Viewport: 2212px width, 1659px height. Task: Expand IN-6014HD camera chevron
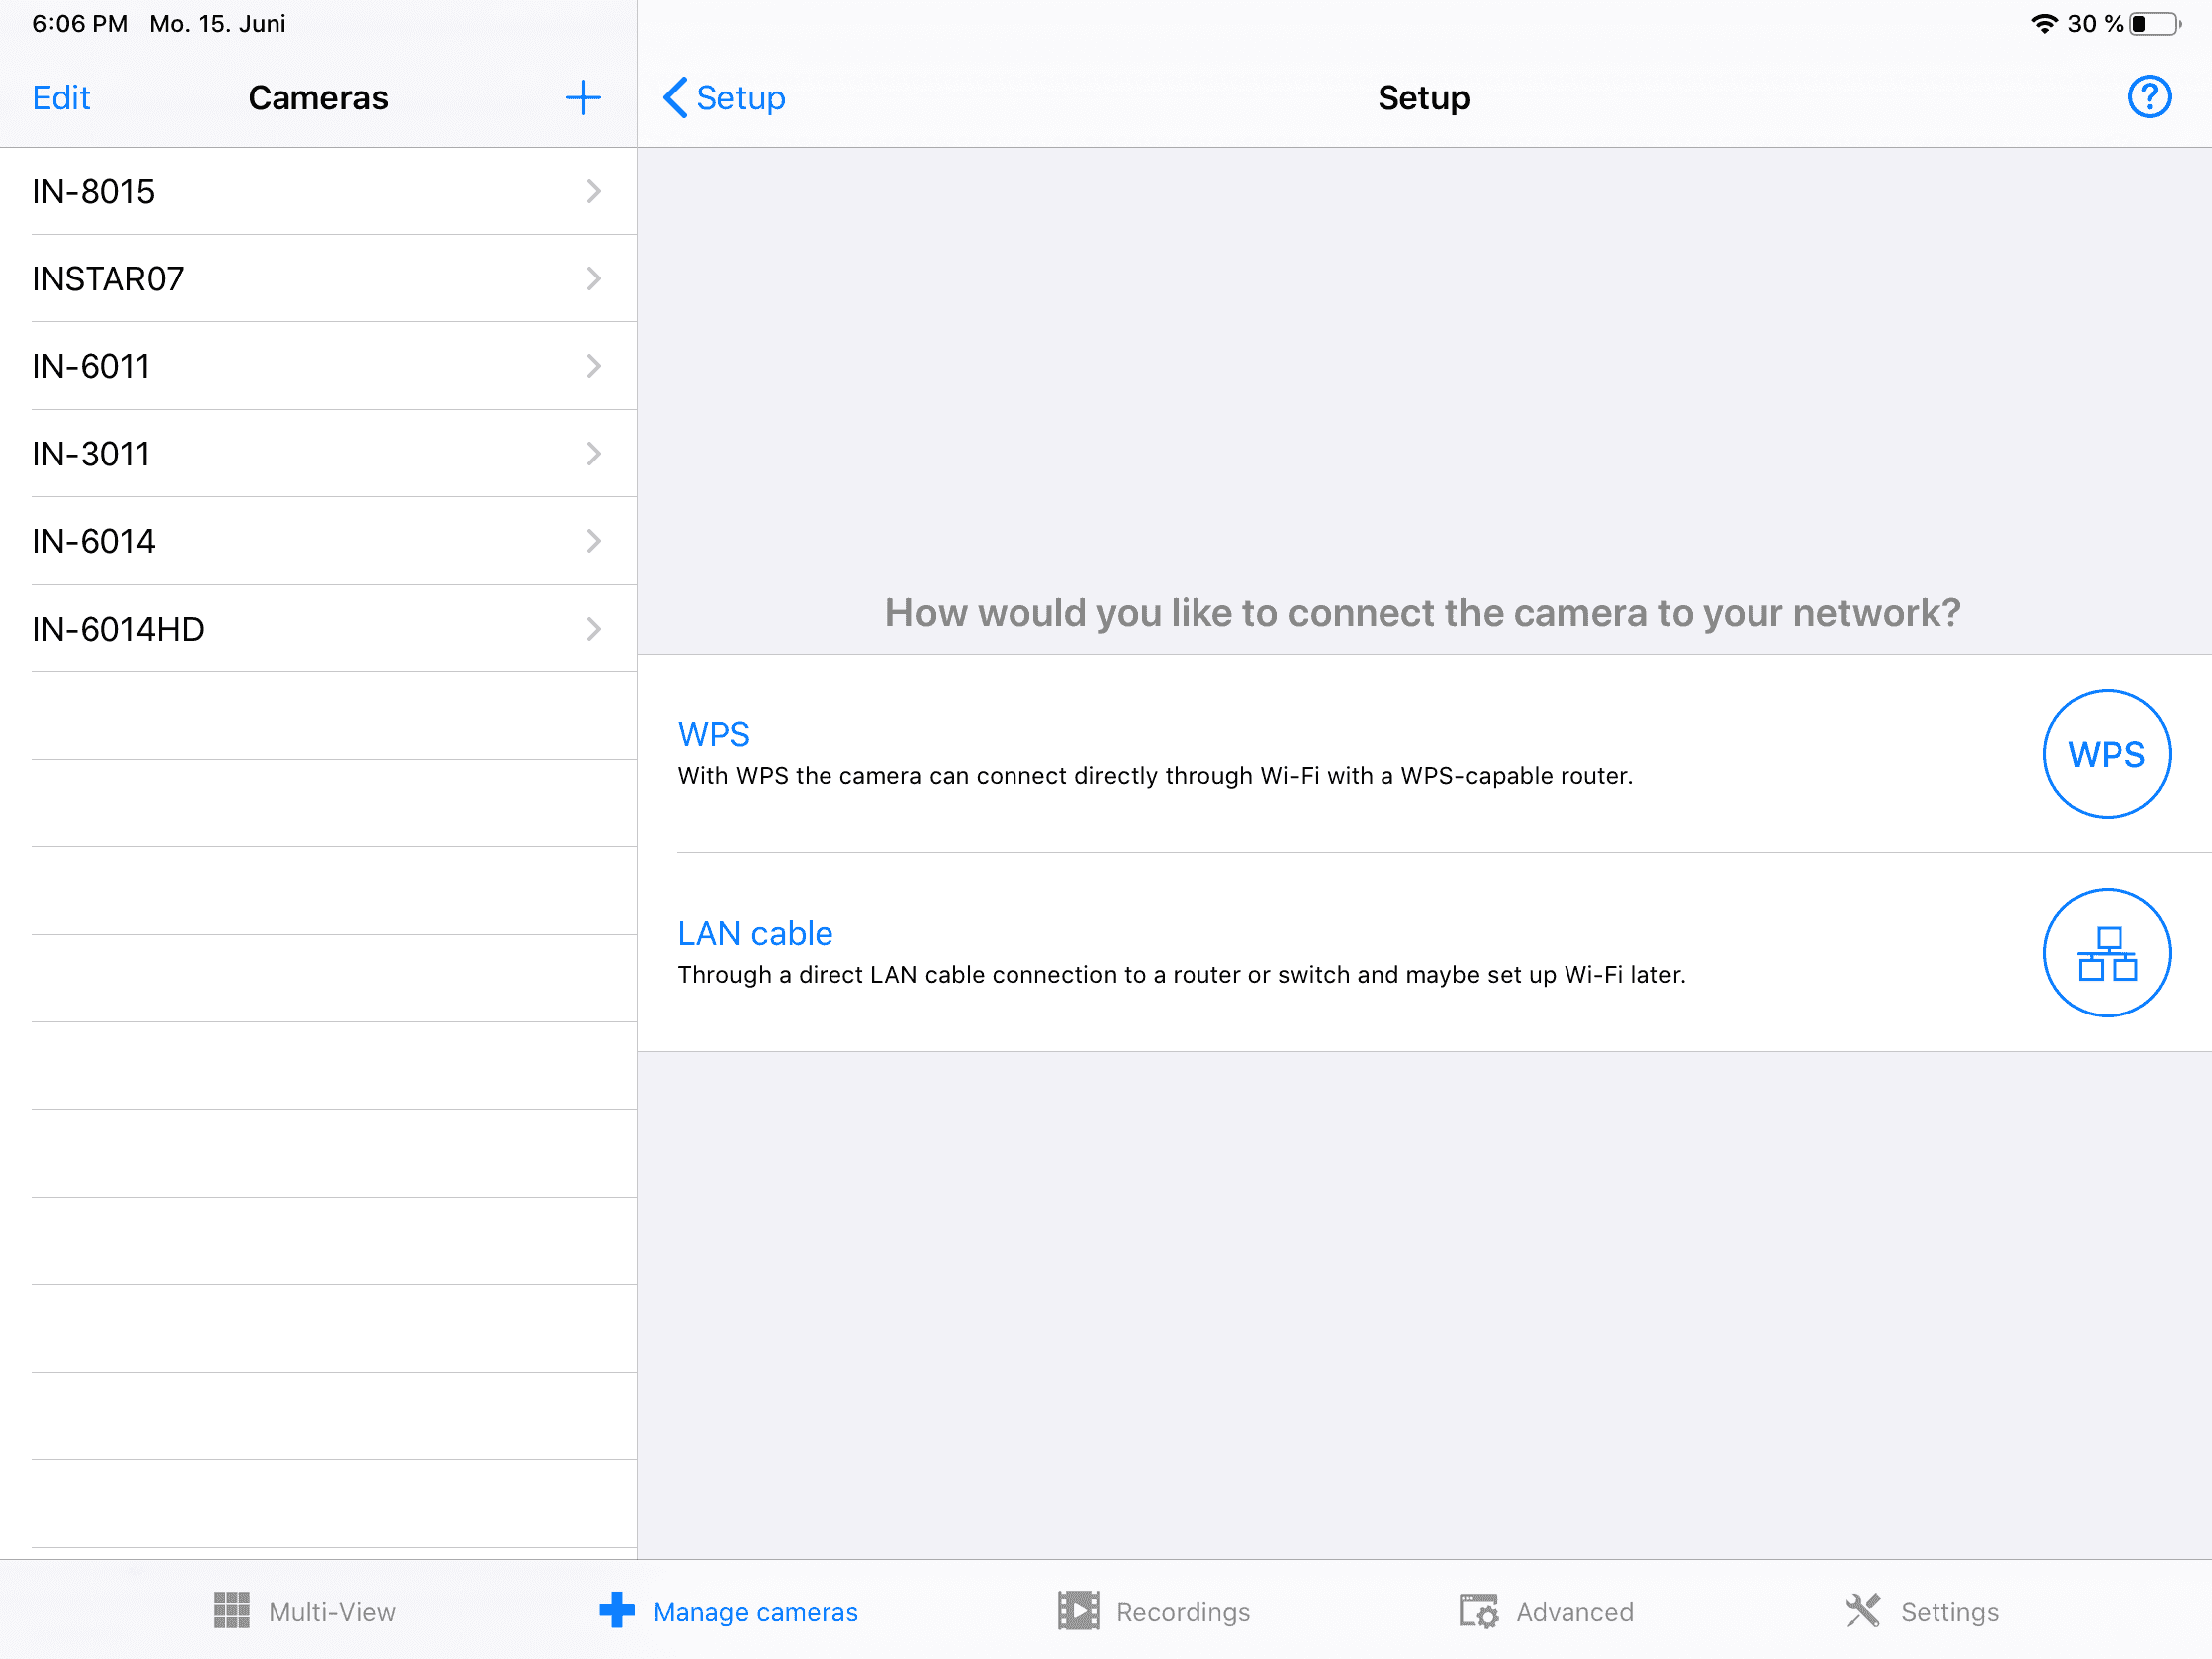tap(593, 628)
